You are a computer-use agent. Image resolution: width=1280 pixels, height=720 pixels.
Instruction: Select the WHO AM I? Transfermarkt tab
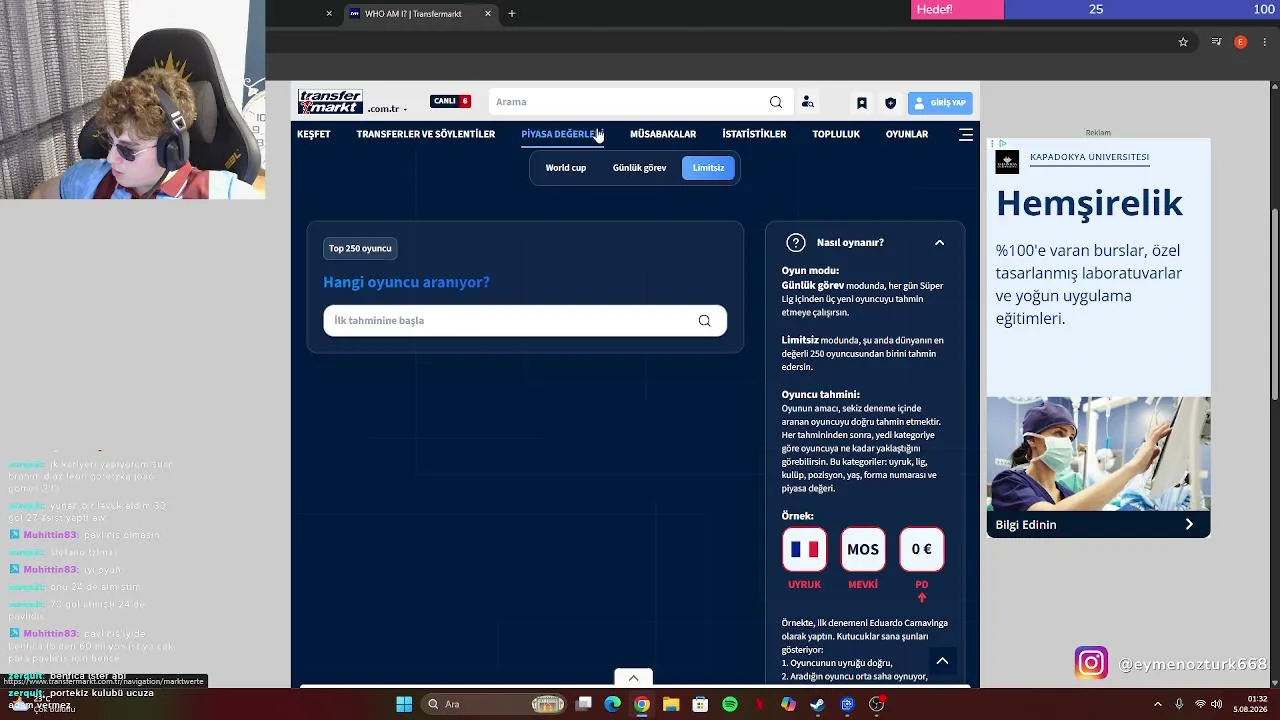click(x=420, y=14)
